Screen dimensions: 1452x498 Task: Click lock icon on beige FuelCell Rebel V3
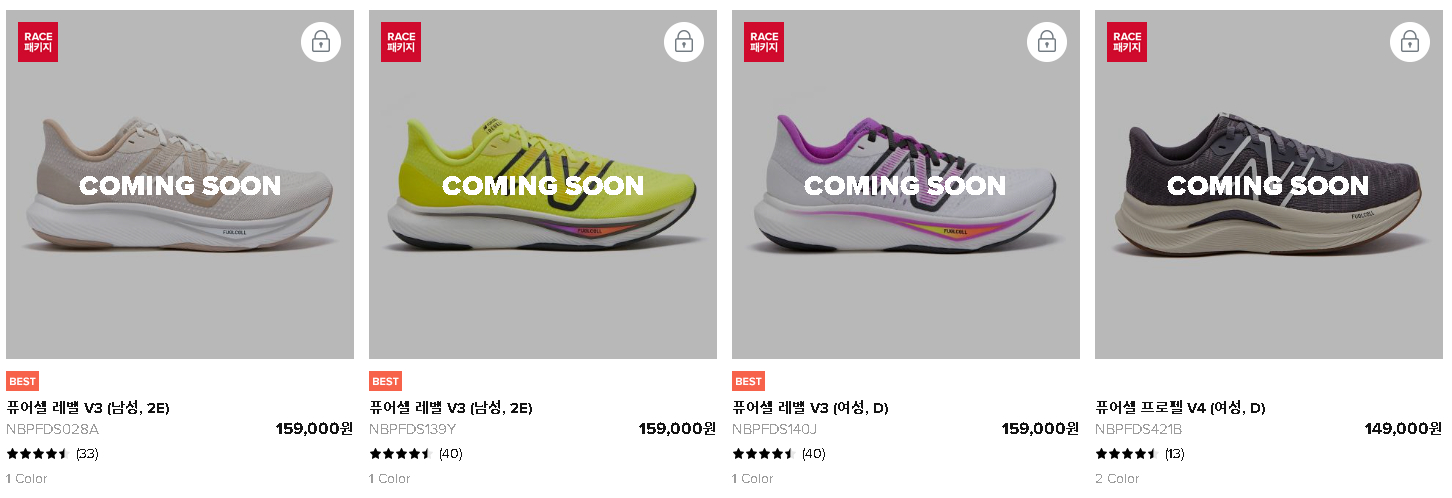pyautogui.click(x=321, y=42)
